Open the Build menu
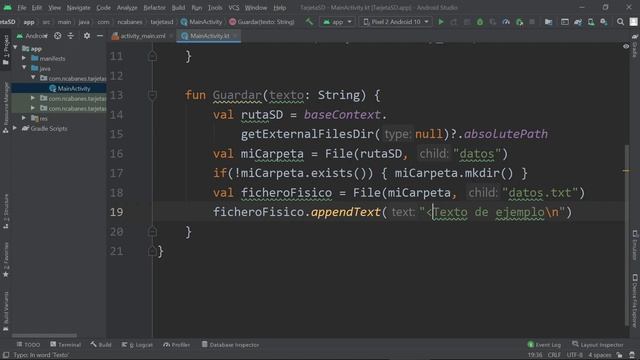 coord(178,7)
